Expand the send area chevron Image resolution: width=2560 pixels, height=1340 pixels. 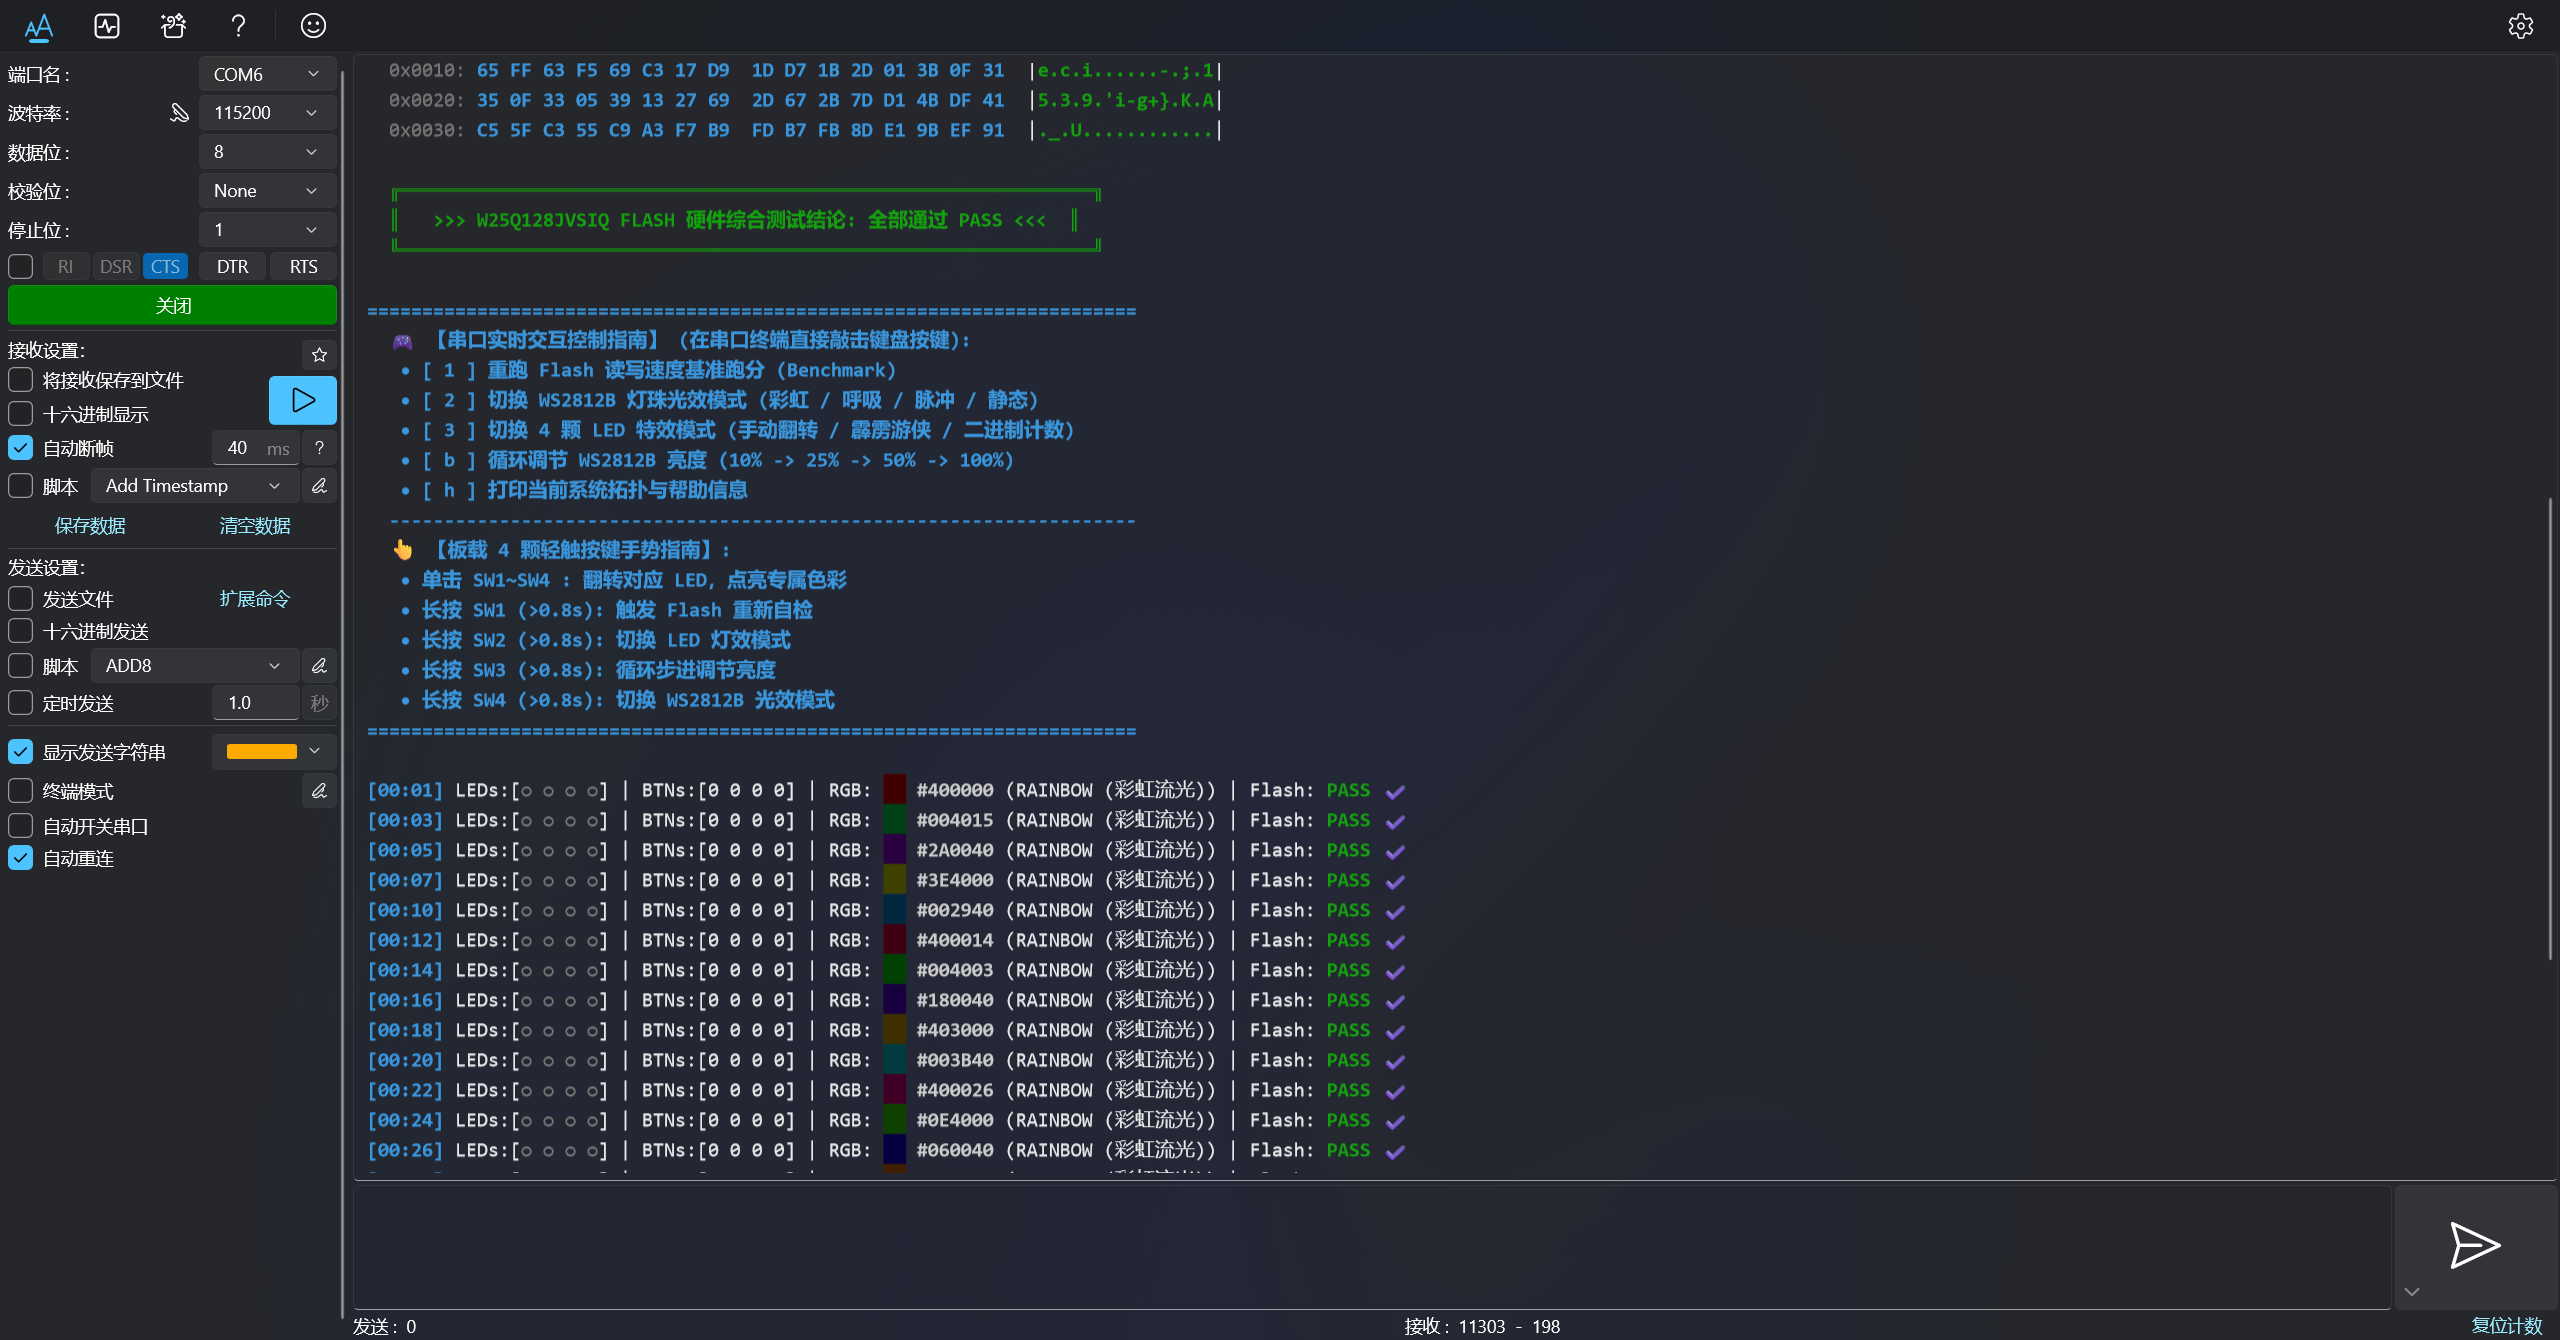[2412, 1292]
